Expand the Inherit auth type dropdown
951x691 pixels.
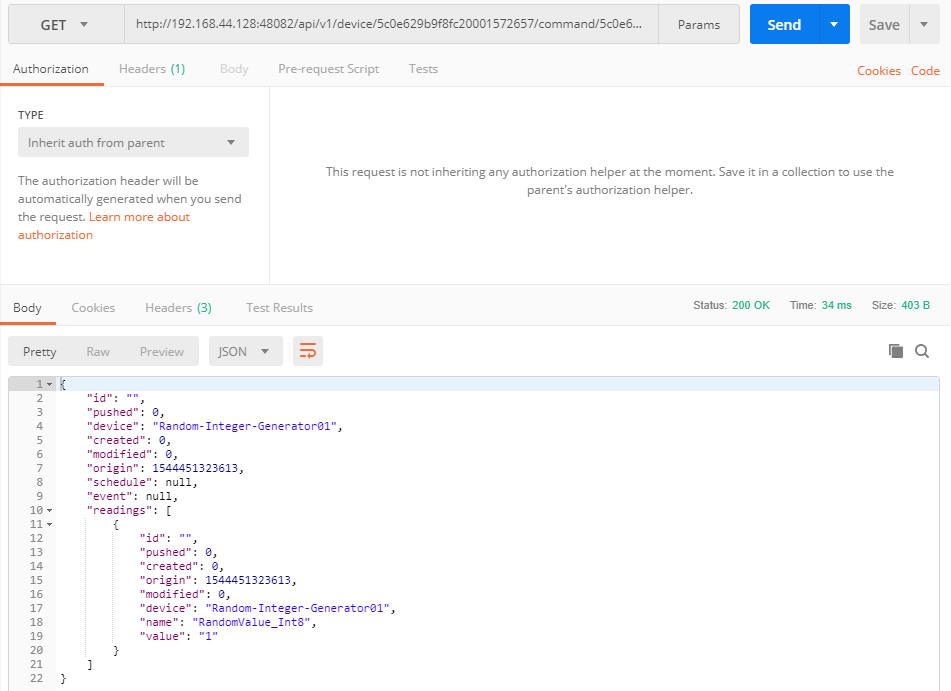point(133,143)
